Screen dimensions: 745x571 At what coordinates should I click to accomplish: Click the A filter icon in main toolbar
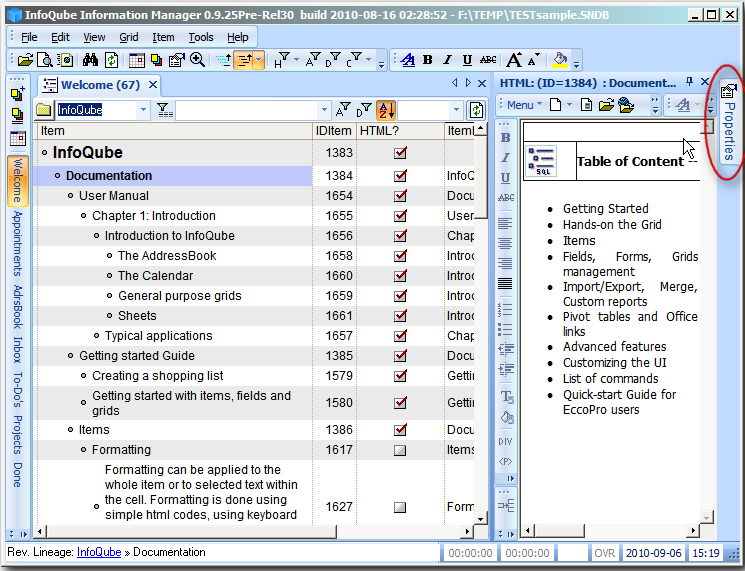pos(313,60)
